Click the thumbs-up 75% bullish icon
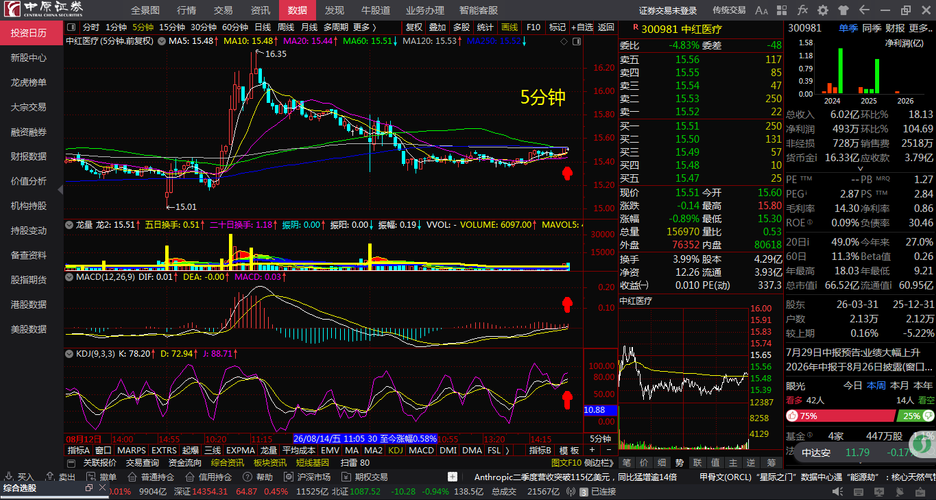Screen dimensions: 936x500 point(792,416)
